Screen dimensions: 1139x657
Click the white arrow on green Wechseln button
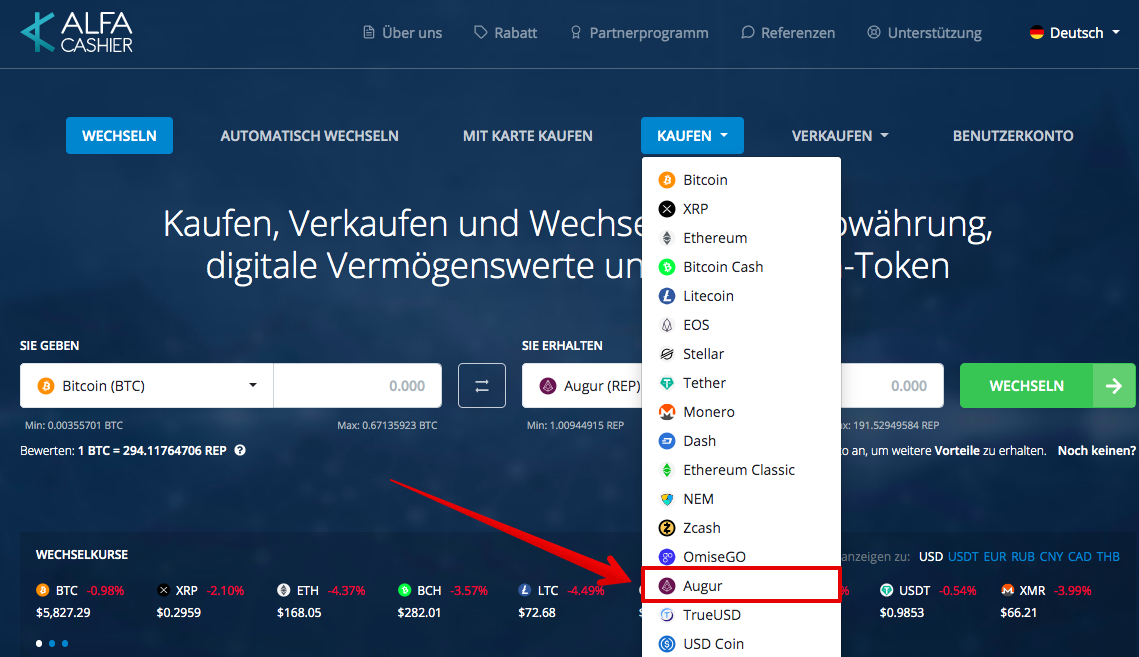coord(1114,386)
